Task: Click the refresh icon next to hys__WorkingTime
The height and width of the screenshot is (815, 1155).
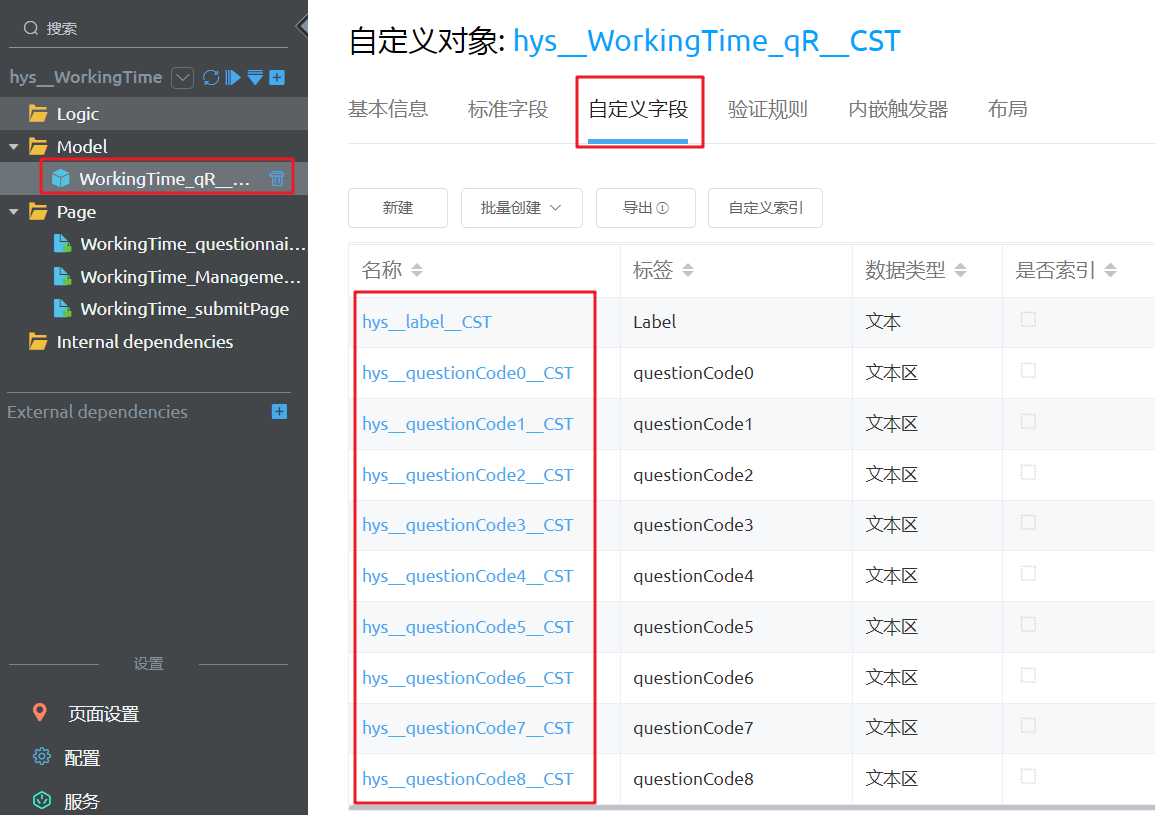Action: coord(211,77)
